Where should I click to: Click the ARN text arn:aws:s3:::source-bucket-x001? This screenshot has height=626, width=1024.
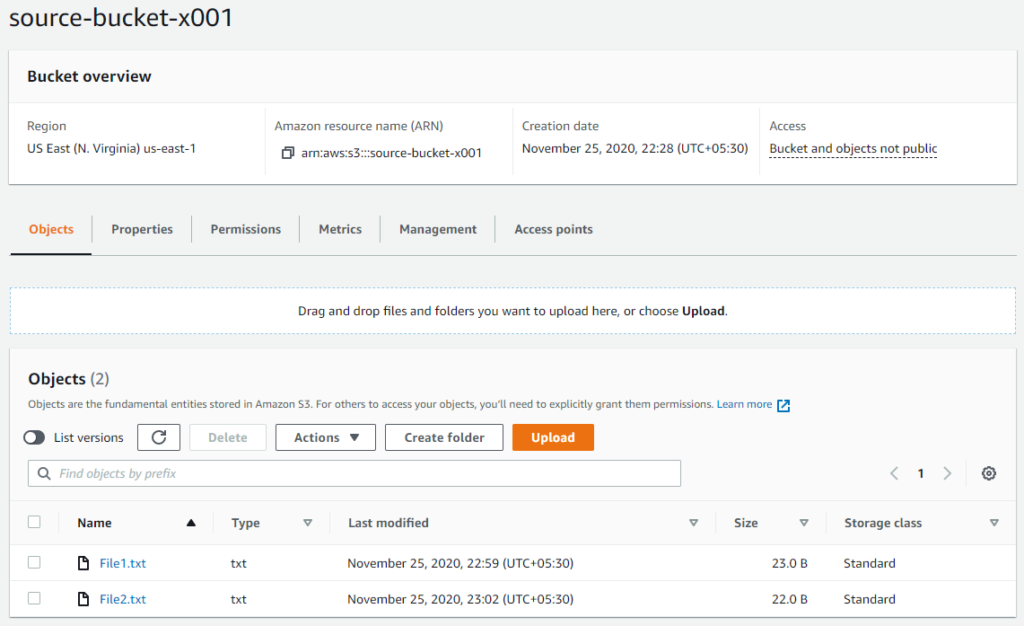[391, 153]
